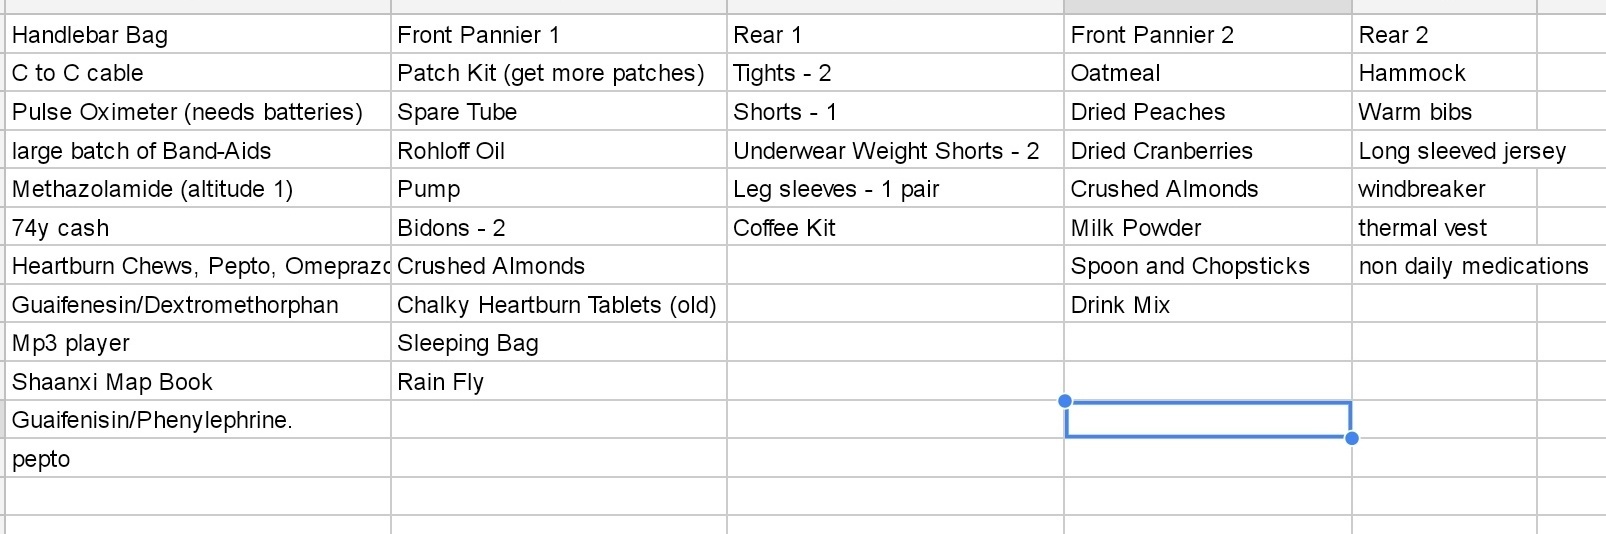Select the Spoon and Chopsticks cell
1606x534 pixels.
pyautogui.click(x=1208, y=266)
